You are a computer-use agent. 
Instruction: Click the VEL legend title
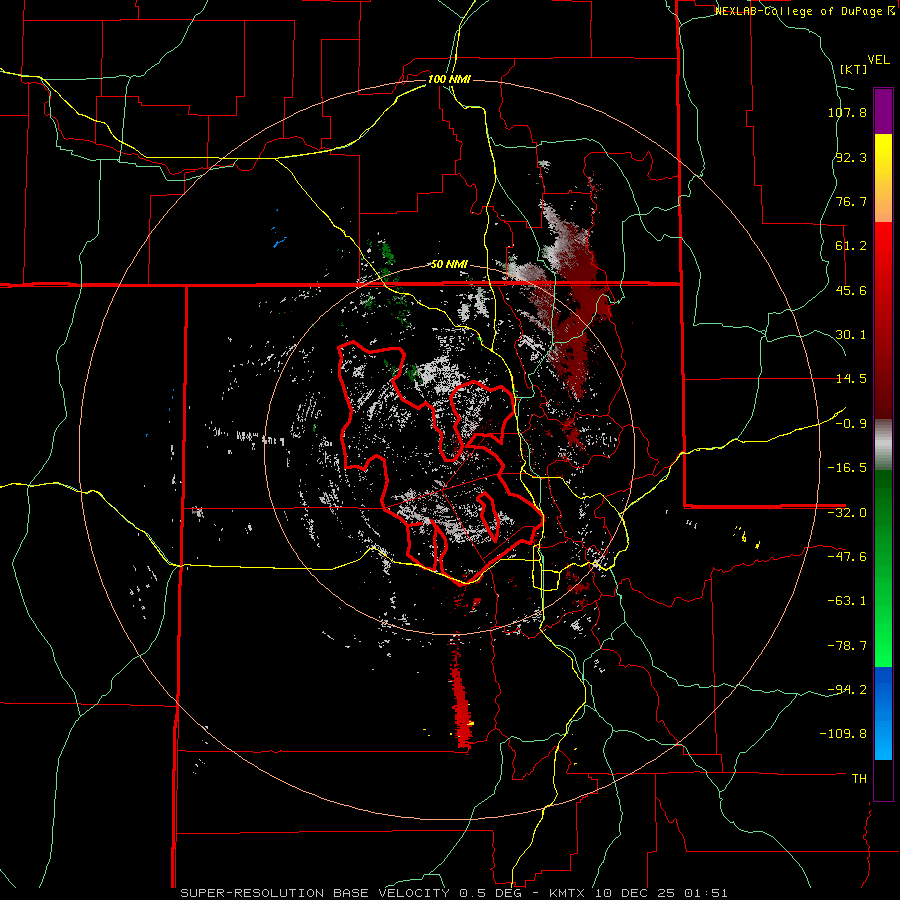pos(878,60)
